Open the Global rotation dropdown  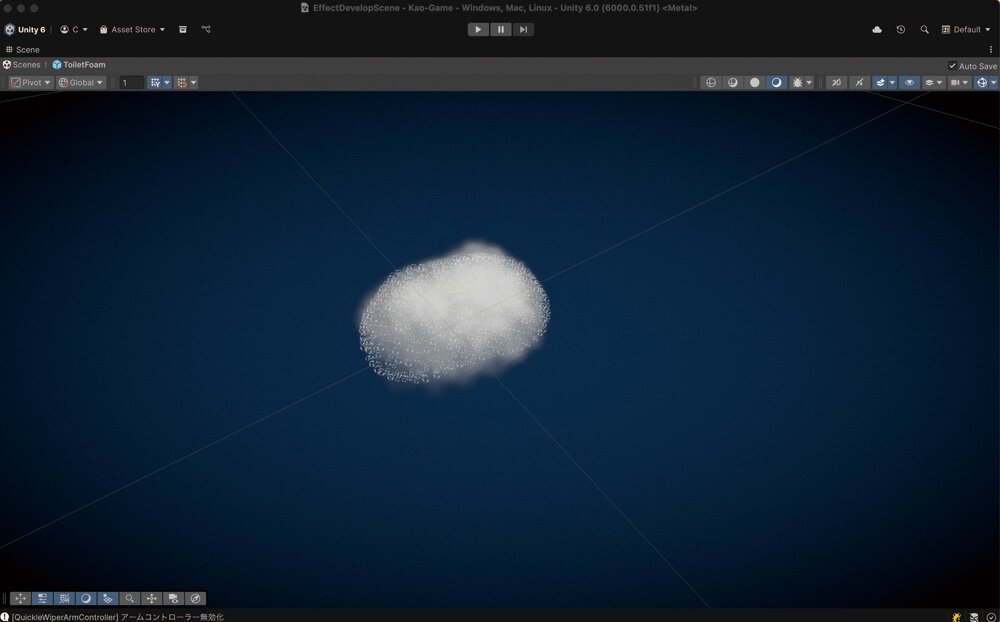pyautogui.click(x=81, y=82)
